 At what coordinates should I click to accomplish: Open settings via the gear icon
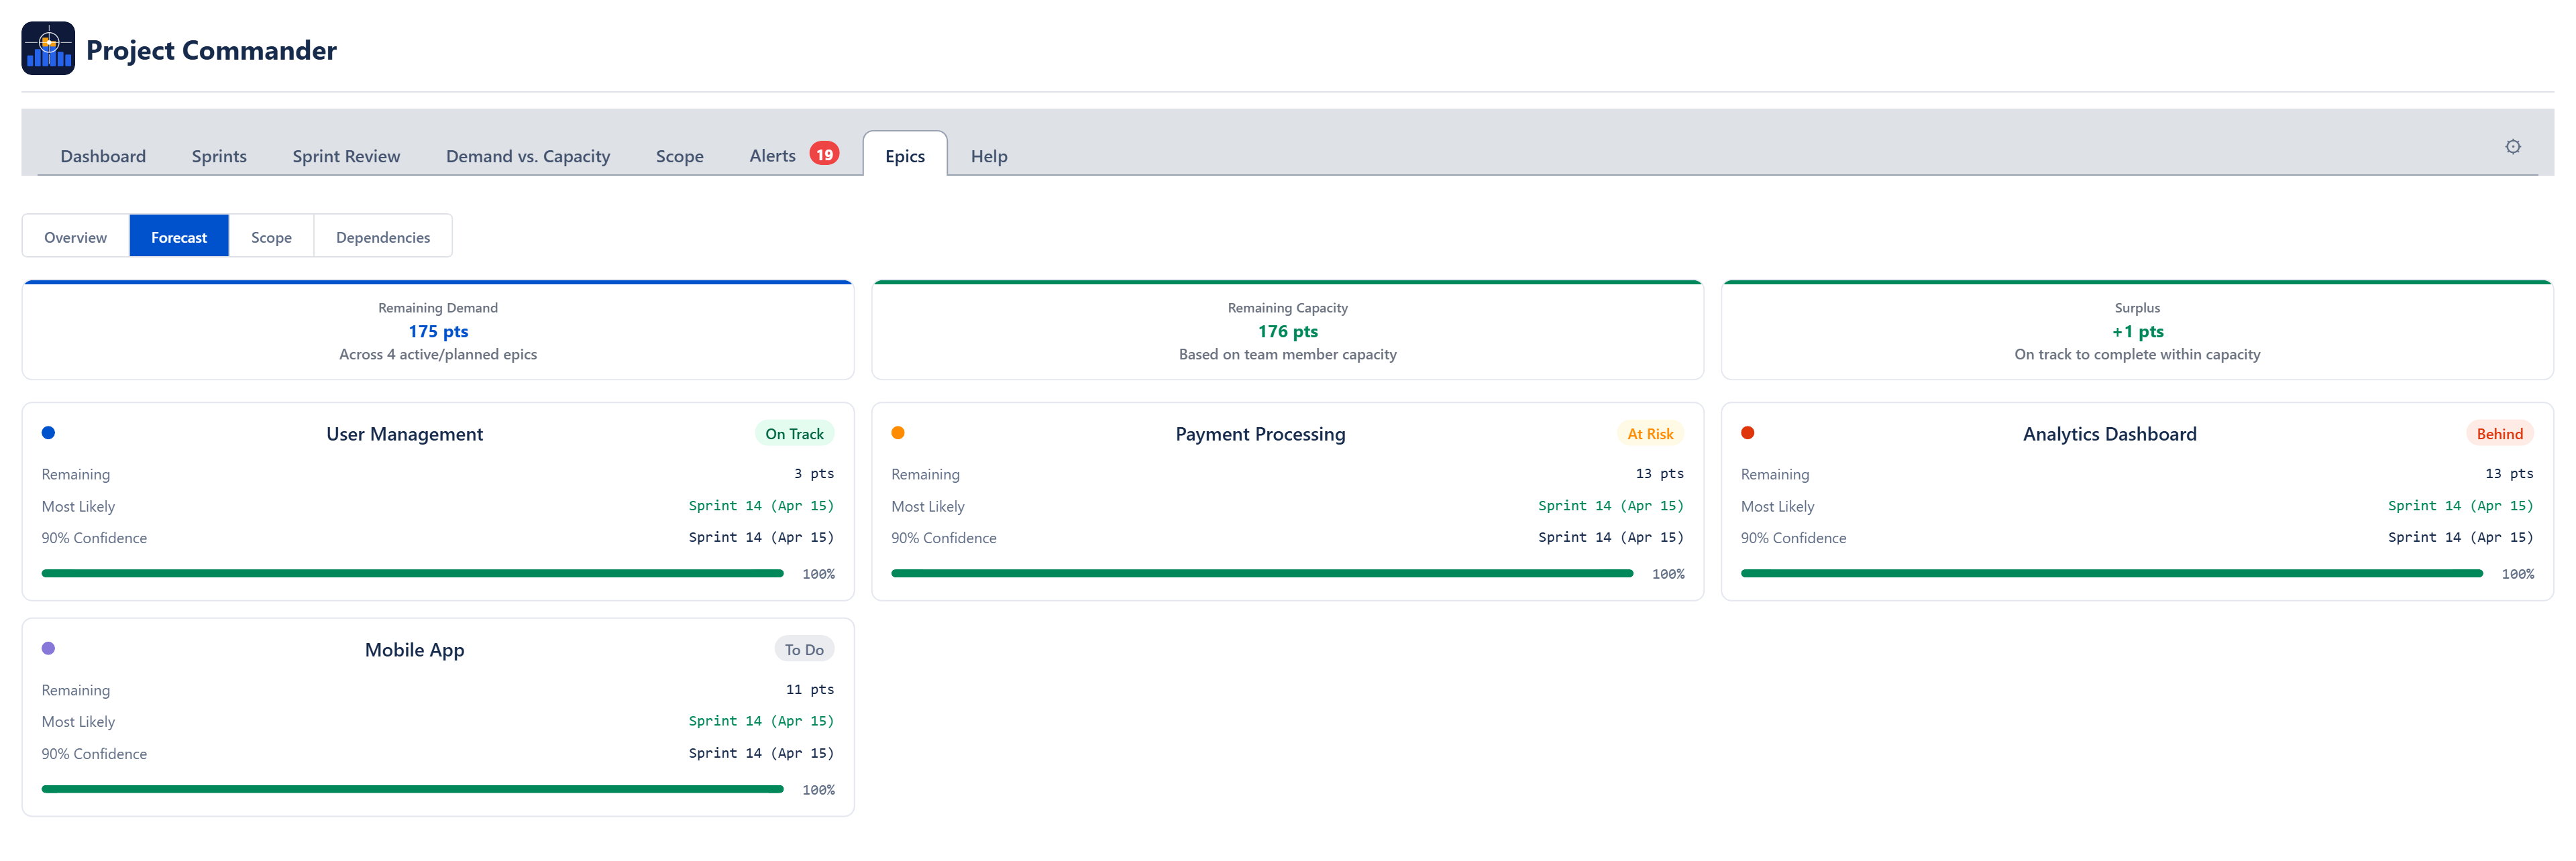[x=2512, y=147]
